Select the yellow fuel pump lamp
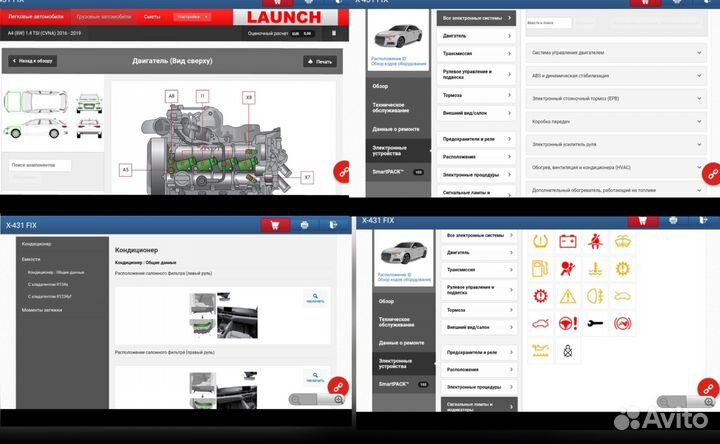 point(540,269)
